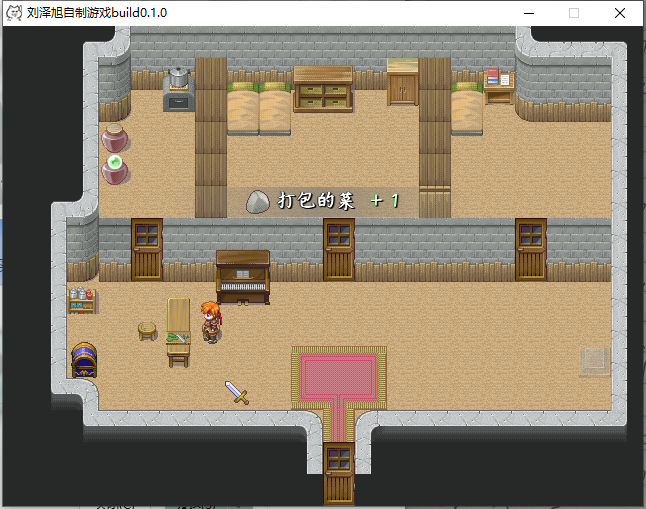Click the window title 刘泽旭自制游戏build0.1.0
Image resolution: width=646 pixels, height=509 pixels.
tap(97, 13)
